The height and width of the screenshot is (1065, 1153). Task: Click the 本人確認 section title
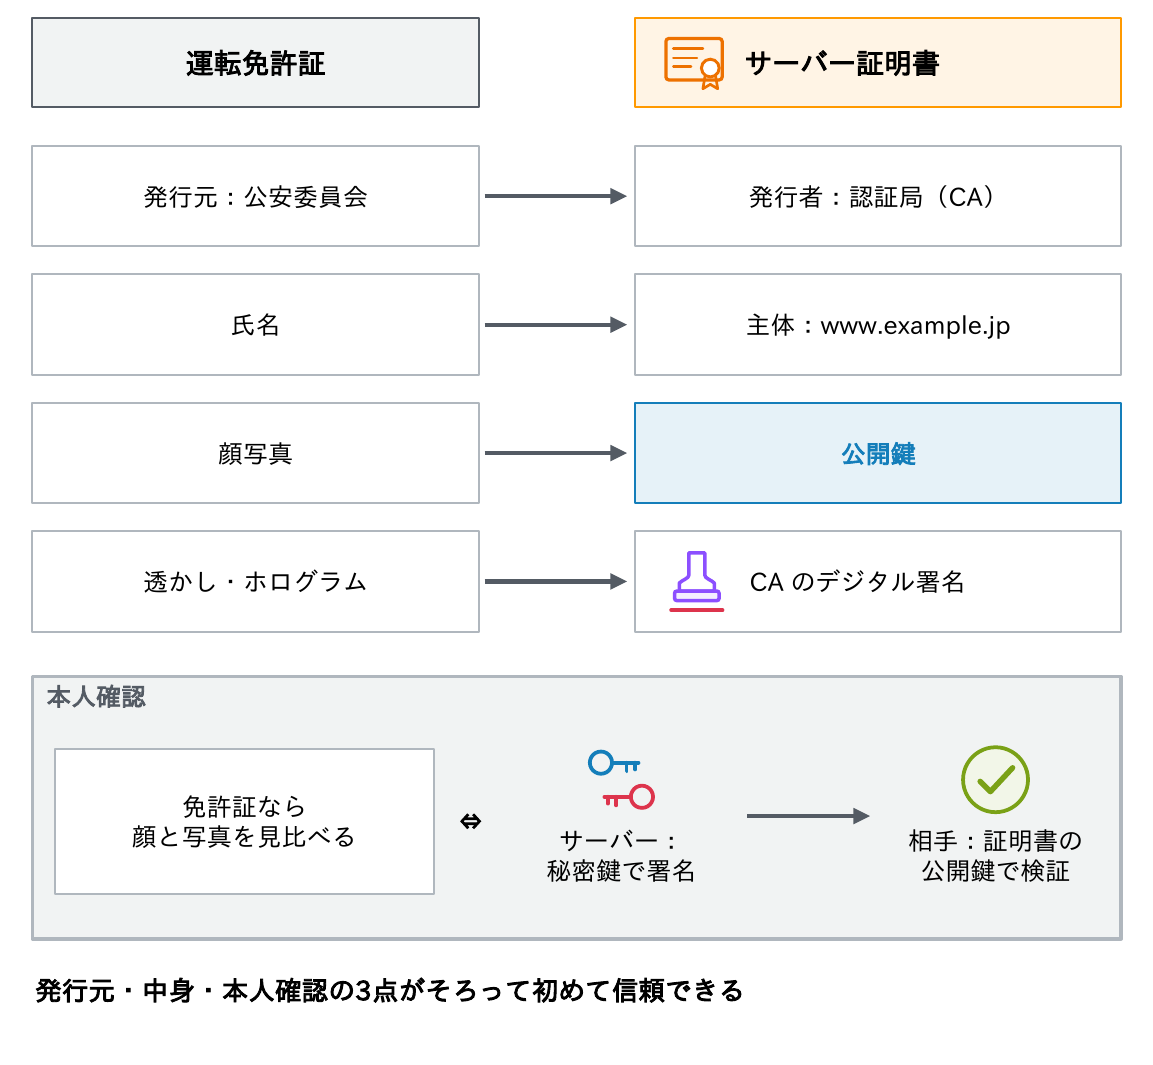pos(96,697)
